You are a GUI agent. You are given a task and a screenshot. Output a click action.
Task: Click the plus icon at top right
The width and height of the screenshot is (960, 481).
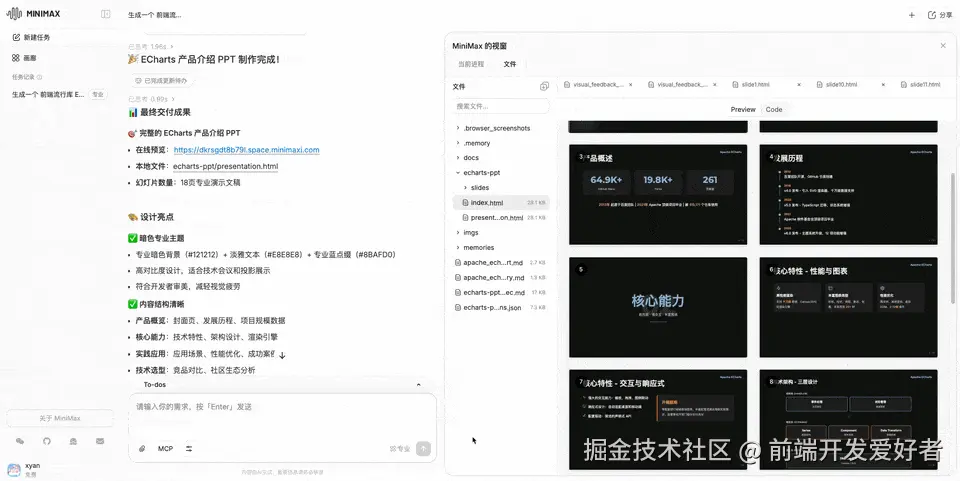912,15
